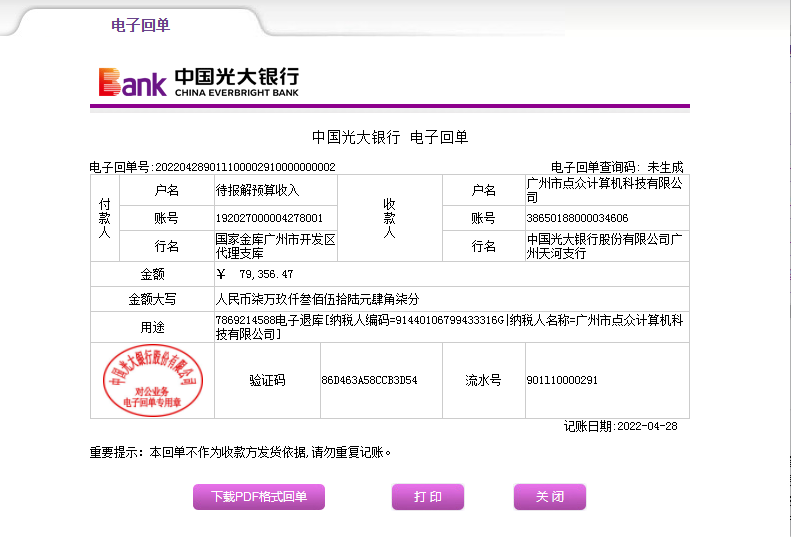Click the 收款人 header cell
791x537 pixels.
[389, 218]
